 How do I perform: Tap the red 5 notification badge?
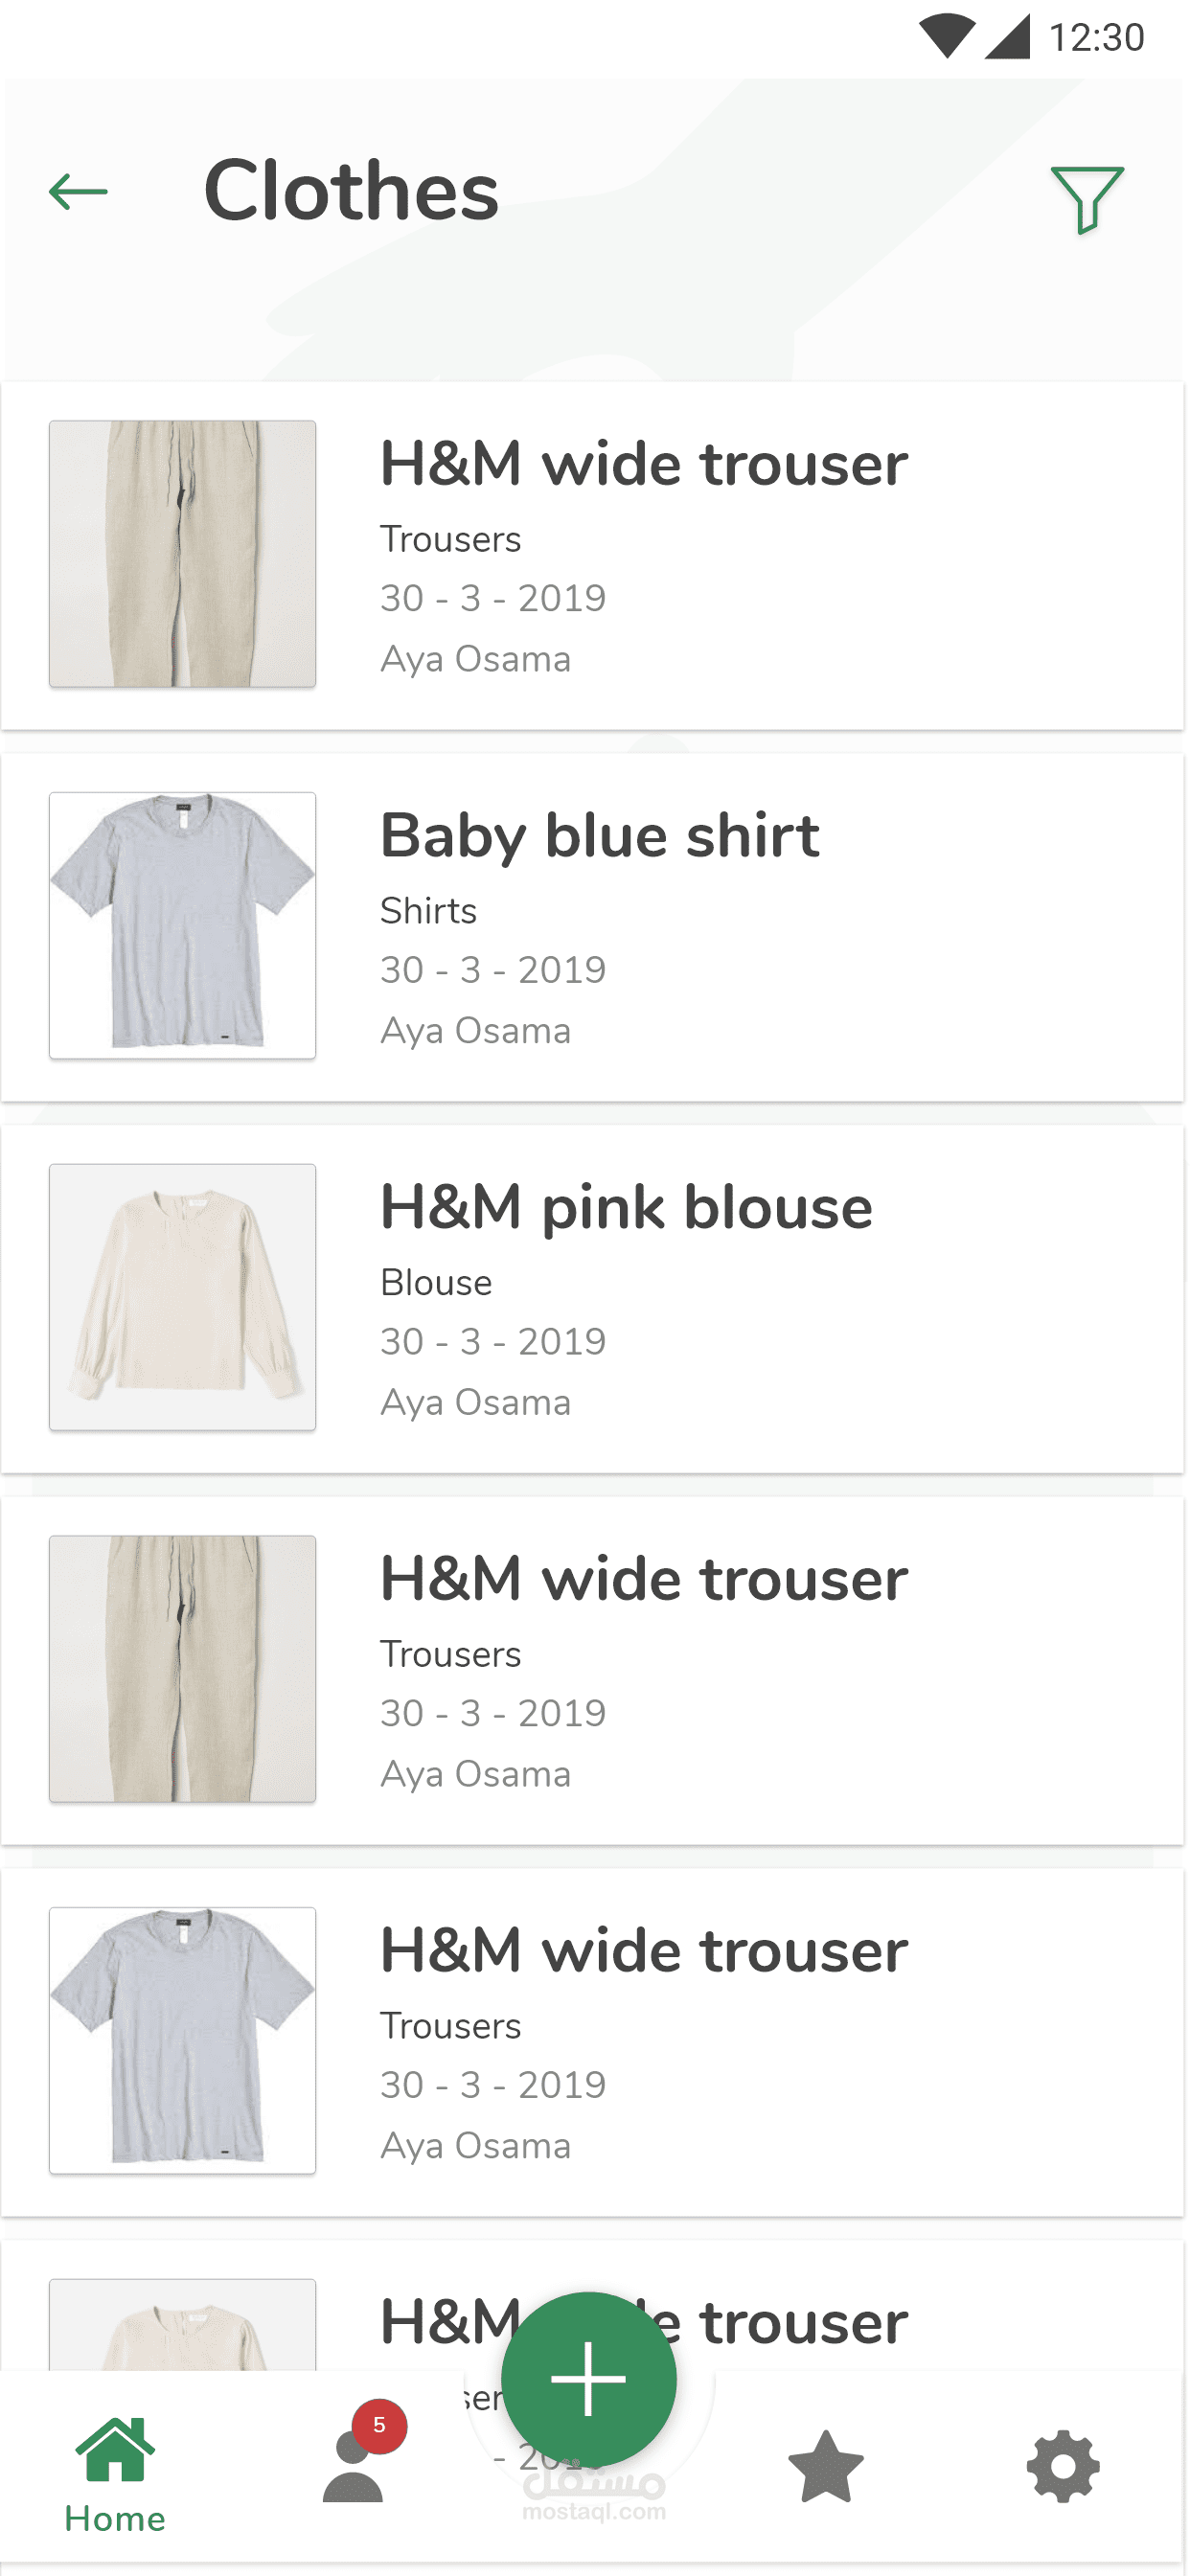point(379,2425)
